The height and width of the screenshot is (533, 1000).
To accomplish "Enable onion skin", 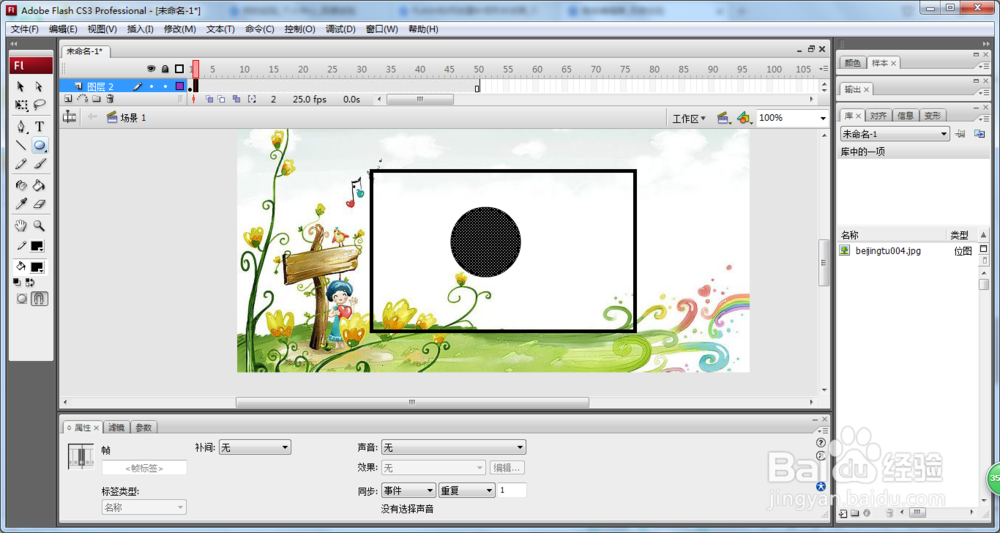I will click(209, 99).
